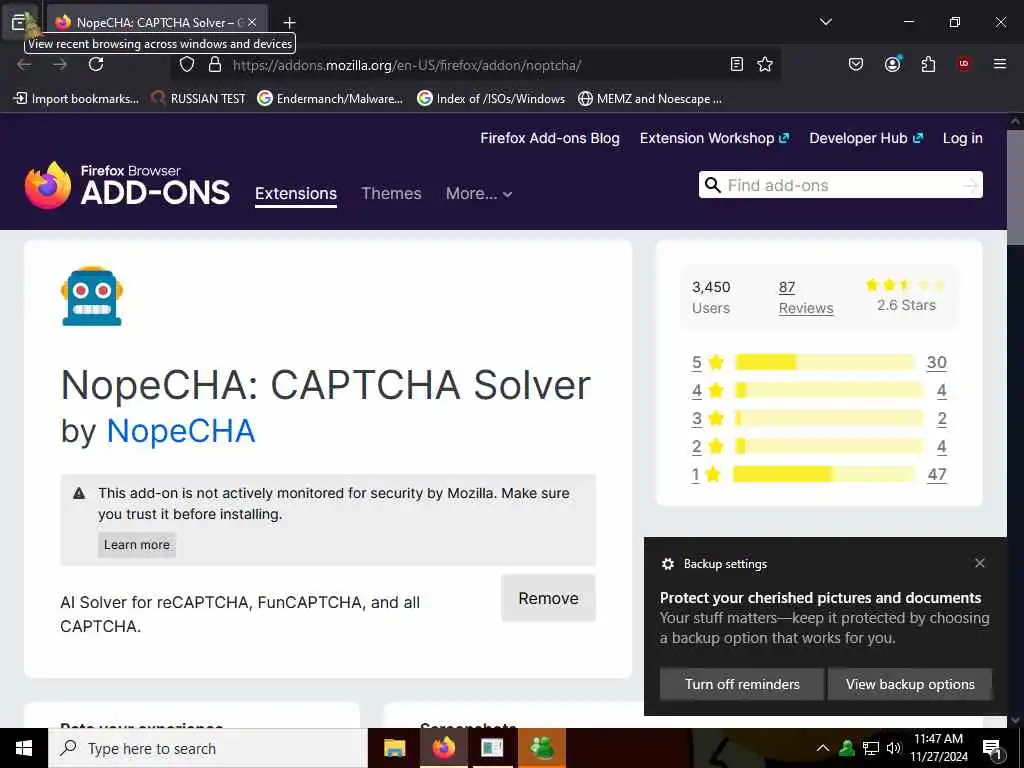Go back with the back arrow
The height and width of the screenshot is (768, 1024).
pyautogui.click(x=24, y=64)
